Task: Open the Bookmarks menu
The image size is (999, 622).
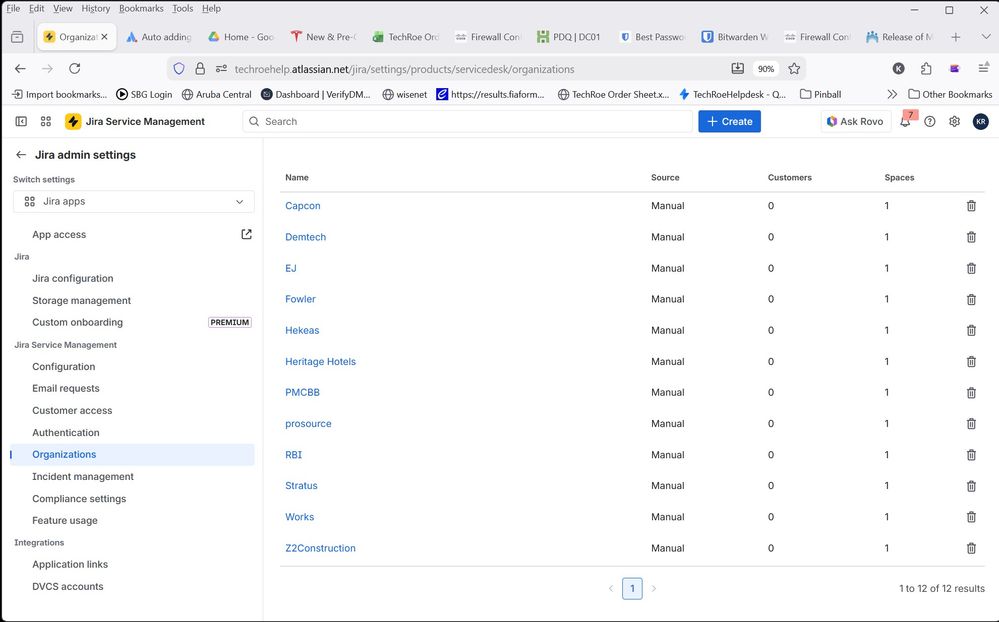Action: click(141, 7)
